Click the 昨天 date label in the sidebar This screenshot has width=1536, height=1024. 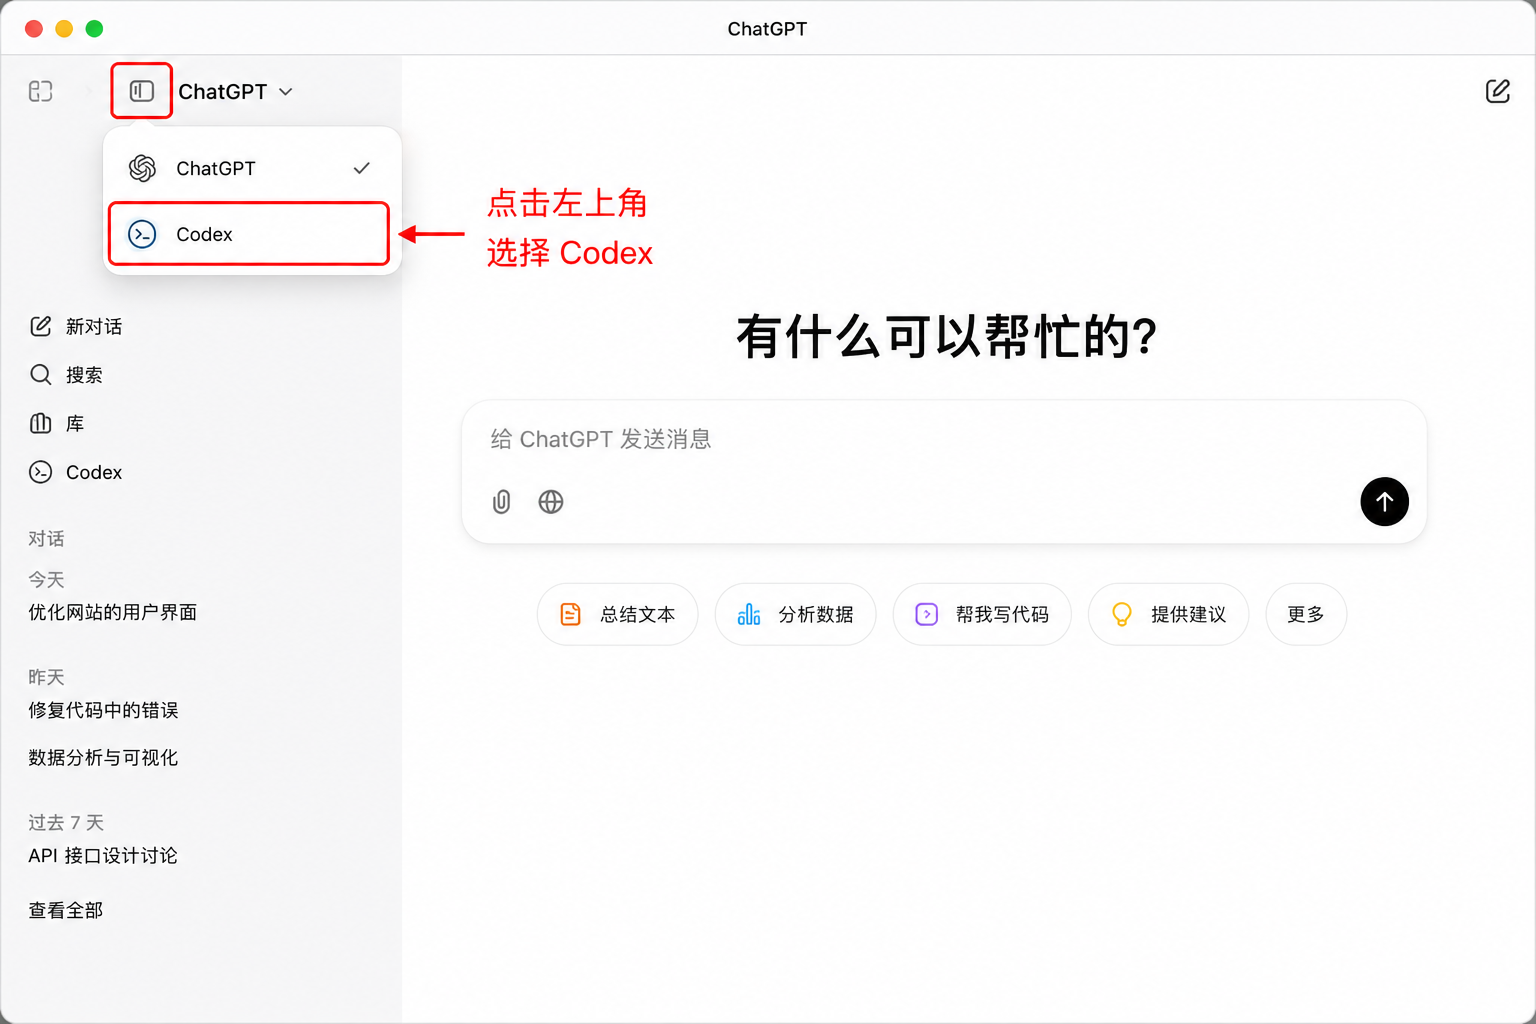pos(46,678)
